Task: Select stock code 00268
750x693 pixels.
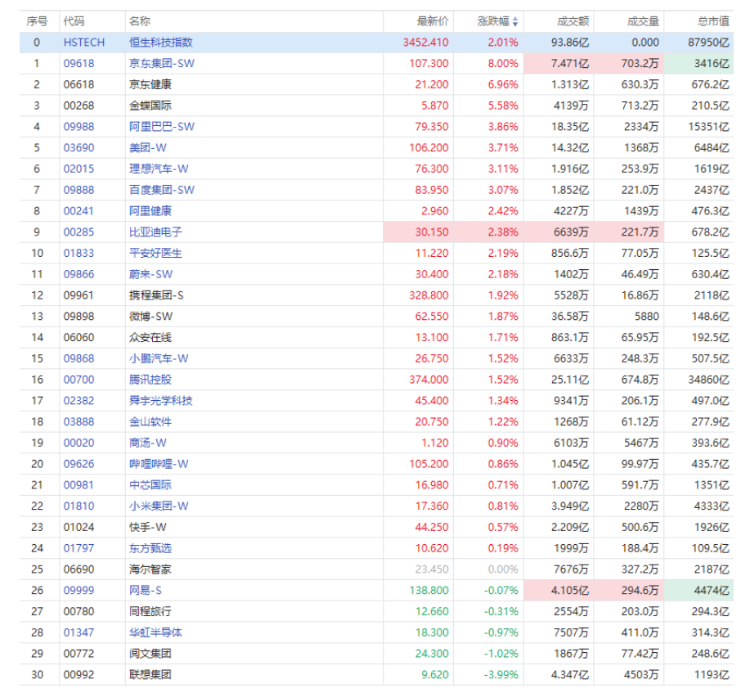Action: [x=79, y=106]
